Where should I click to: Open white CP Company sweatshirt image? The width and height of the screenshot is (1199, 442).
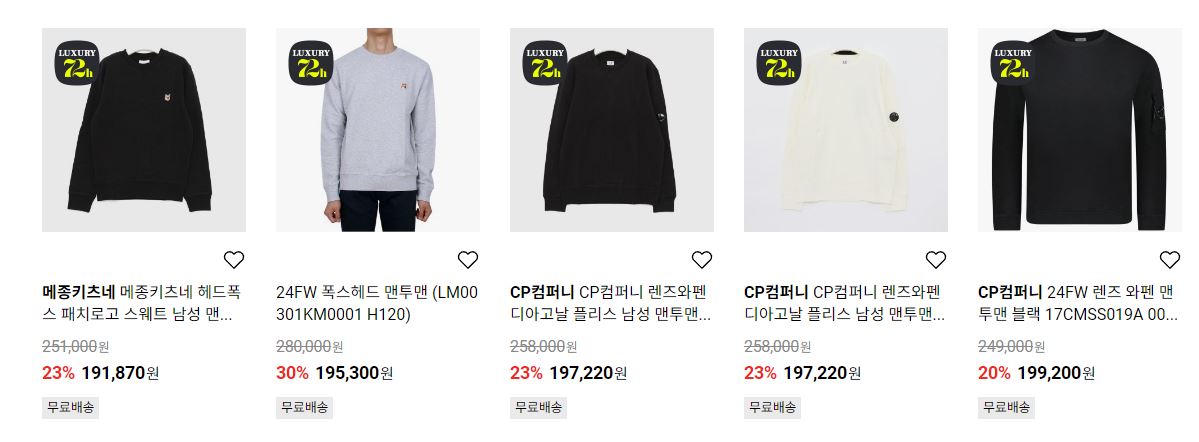pos(846,130)
